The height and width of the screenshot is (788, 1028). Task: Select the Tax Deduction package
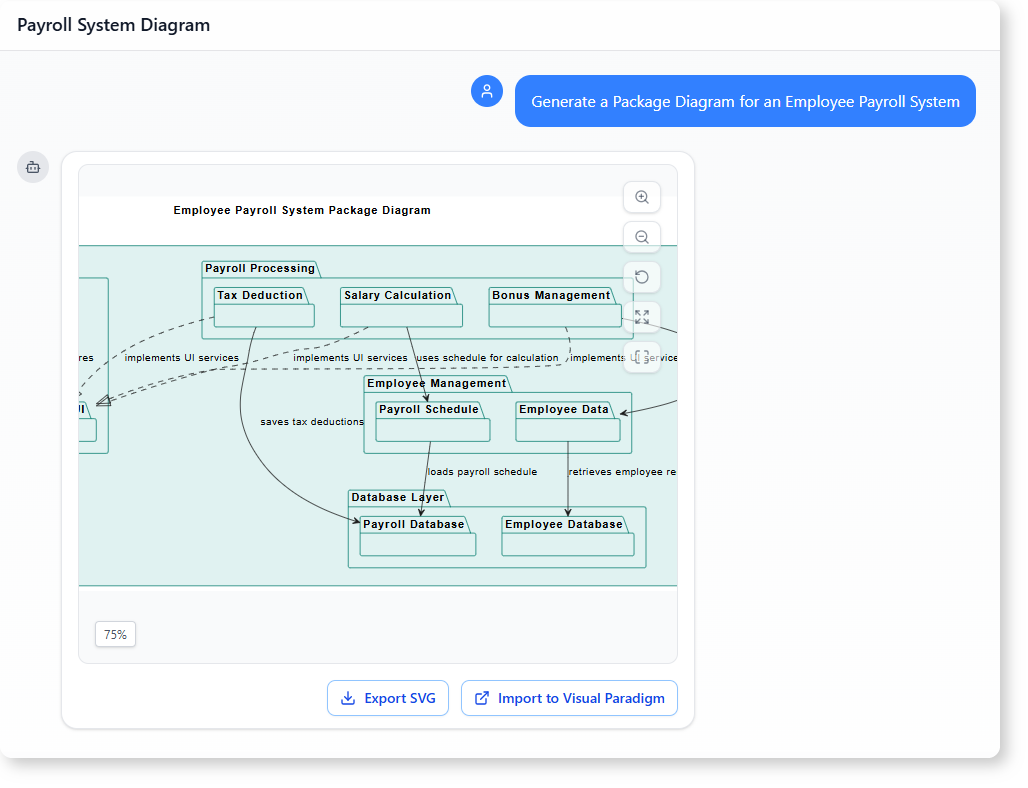click(x=264, y=308)
